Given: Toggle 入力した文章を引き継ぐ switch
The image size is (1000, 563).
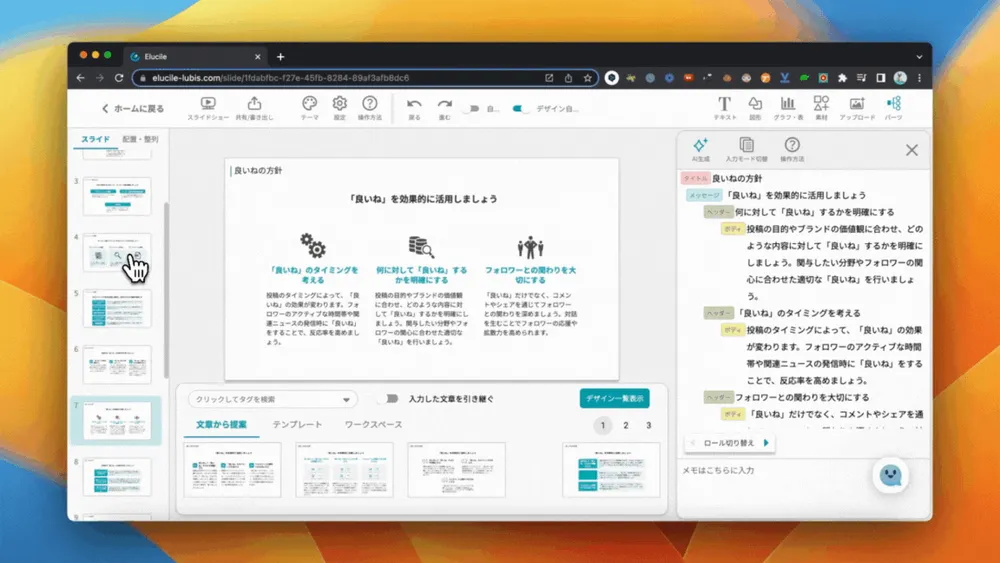Looking at the screenshot, I should tap(388, 398).
